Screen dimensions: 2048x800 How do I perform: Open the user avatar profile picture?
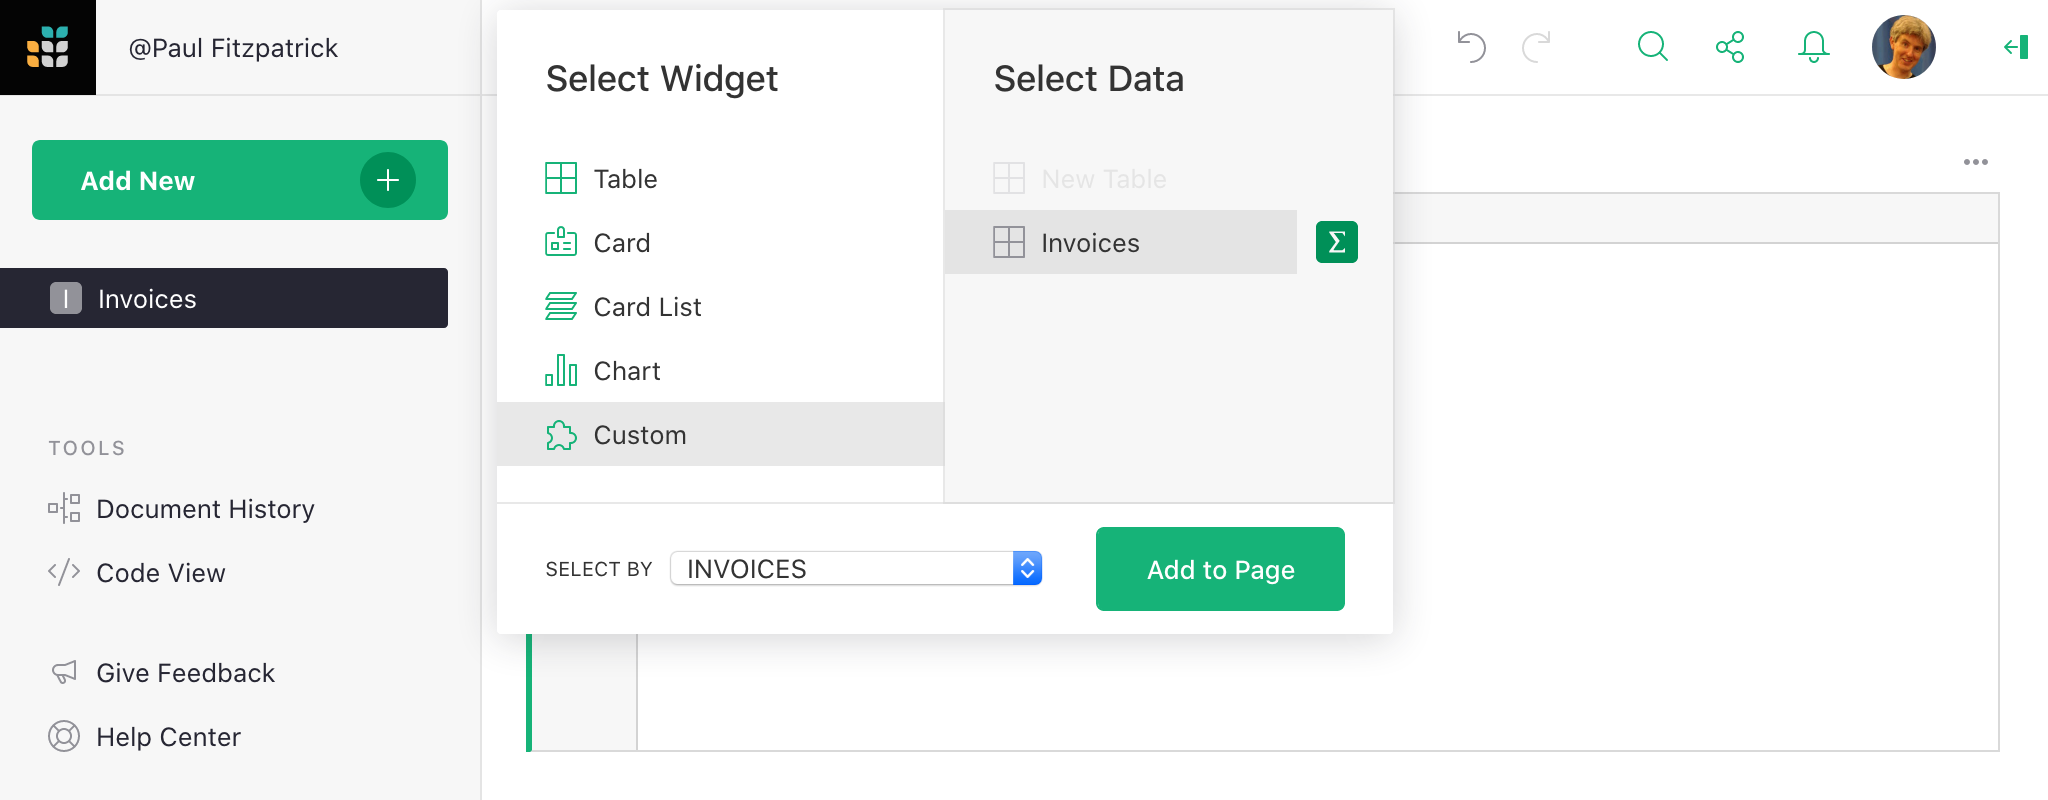[x=1903, y=47]
